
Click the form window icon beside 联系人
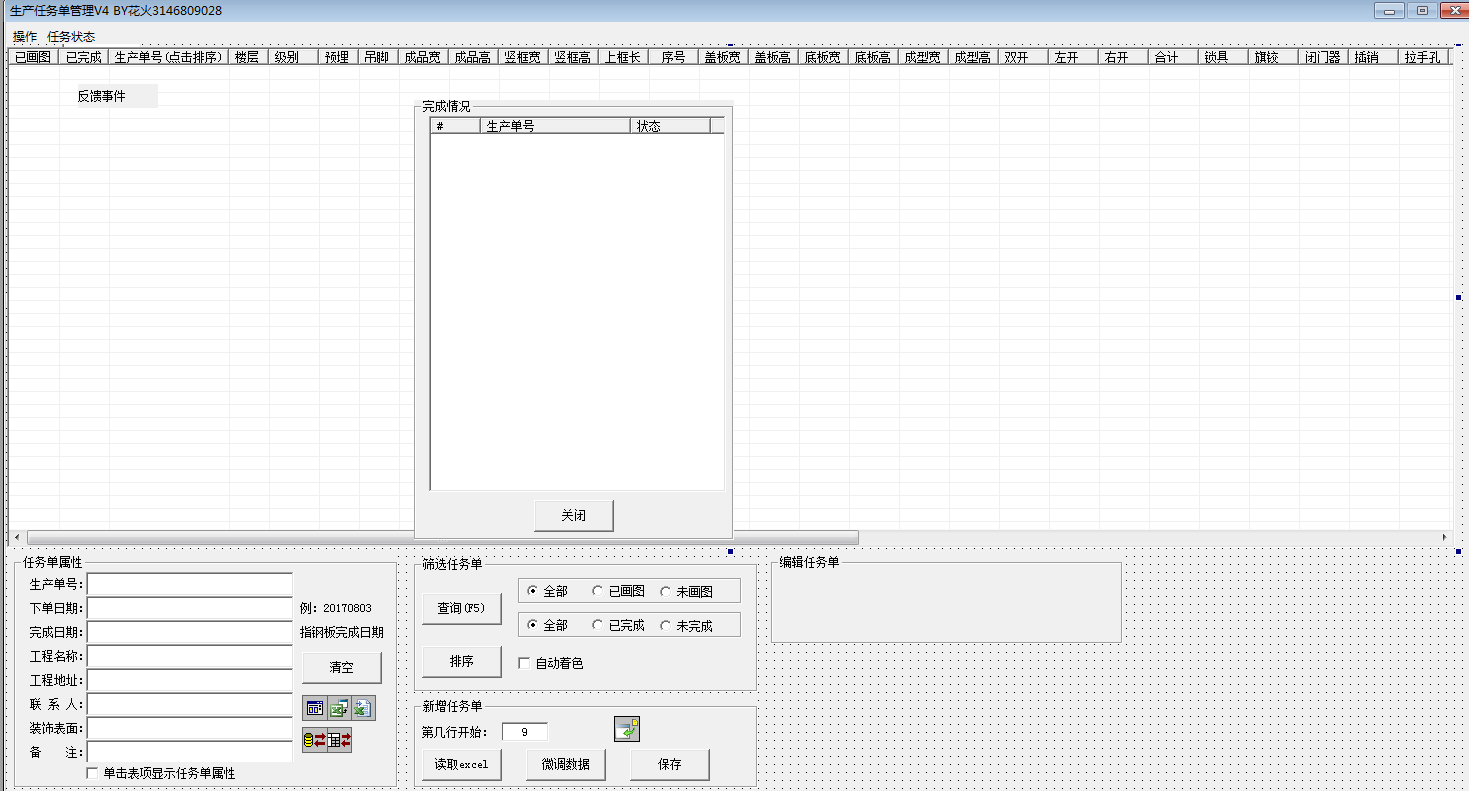pyautogui.click(x=315, y=708)
